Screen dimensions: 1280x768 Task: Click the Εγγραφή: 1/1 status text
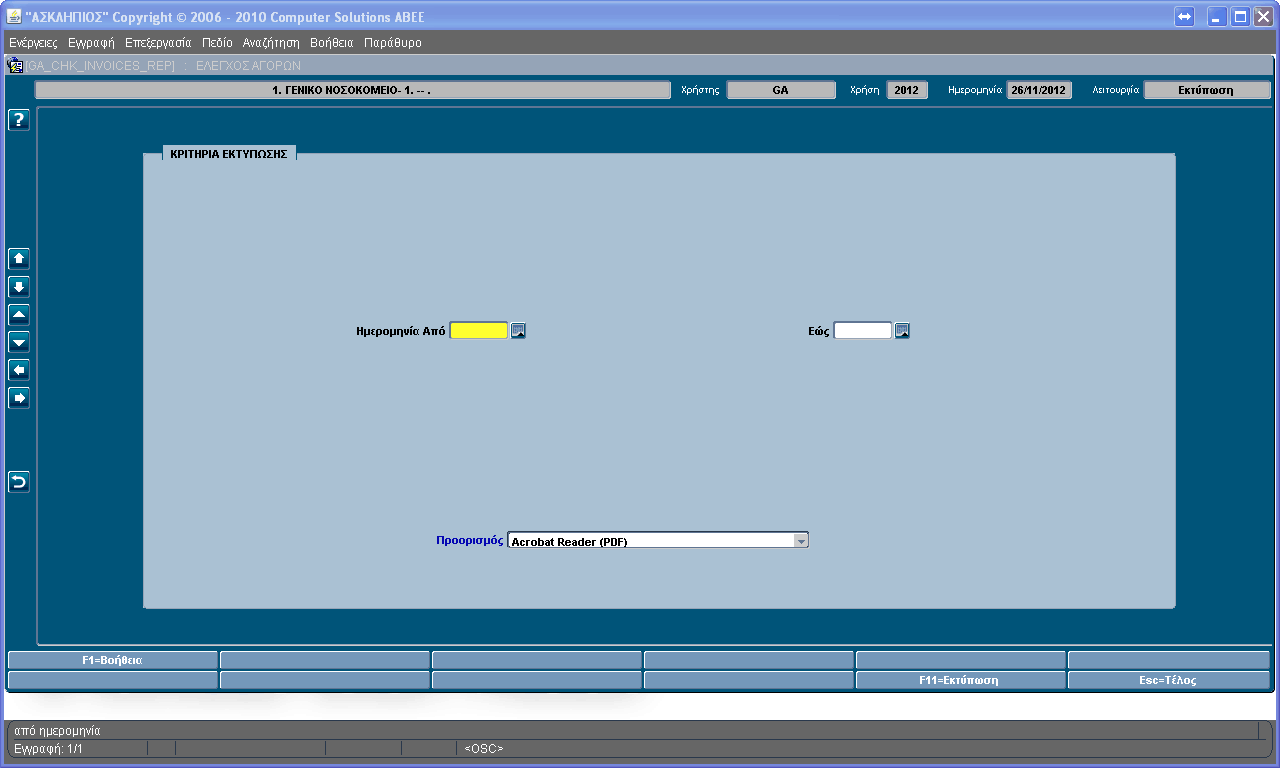click(x=48, y=748)
